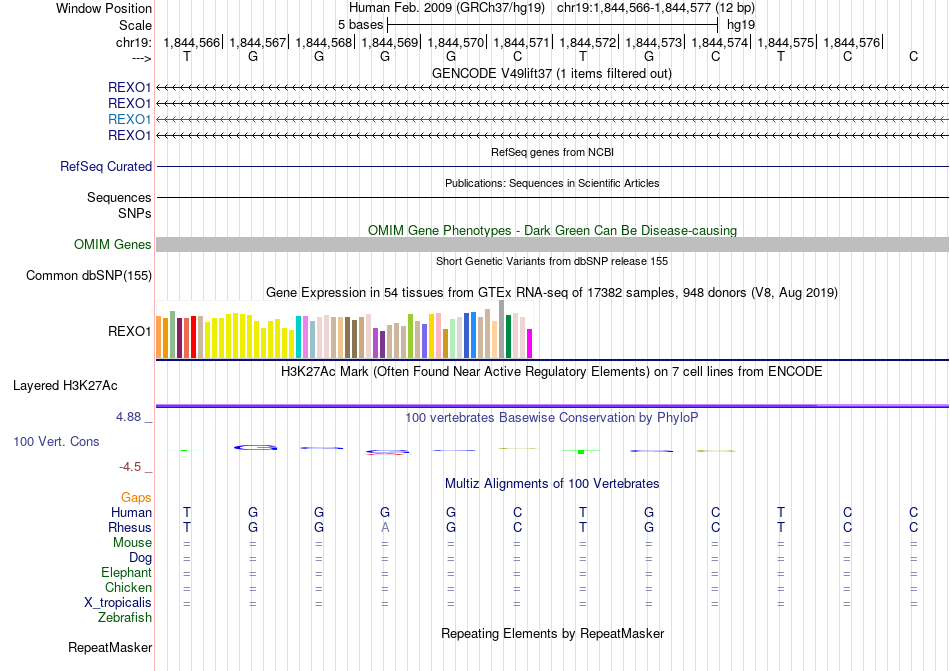The height and width of the screenshot is (671, 950).
Task: Click the magenta bar in GTEx chart
Action: (530, 343)
